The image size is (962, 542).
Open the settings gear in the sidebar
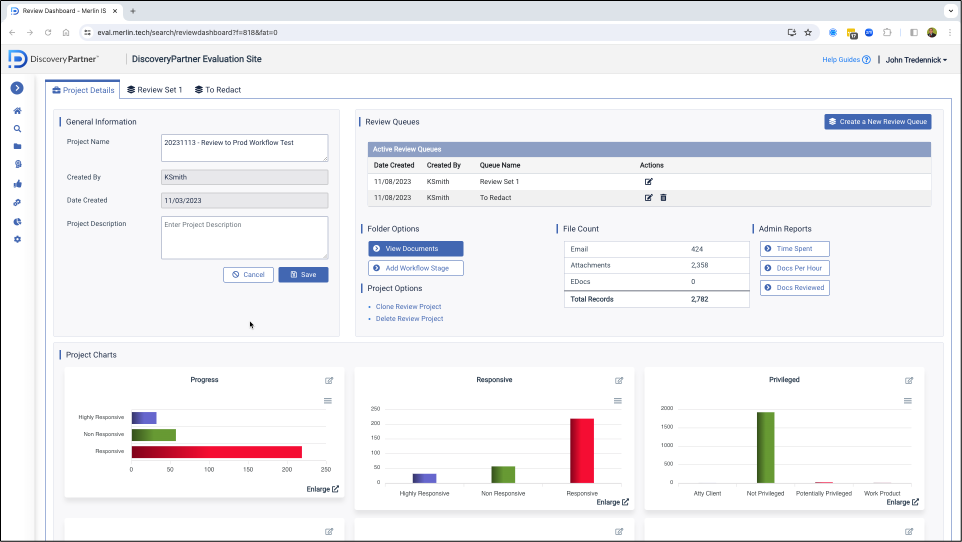tap(17, 240)
